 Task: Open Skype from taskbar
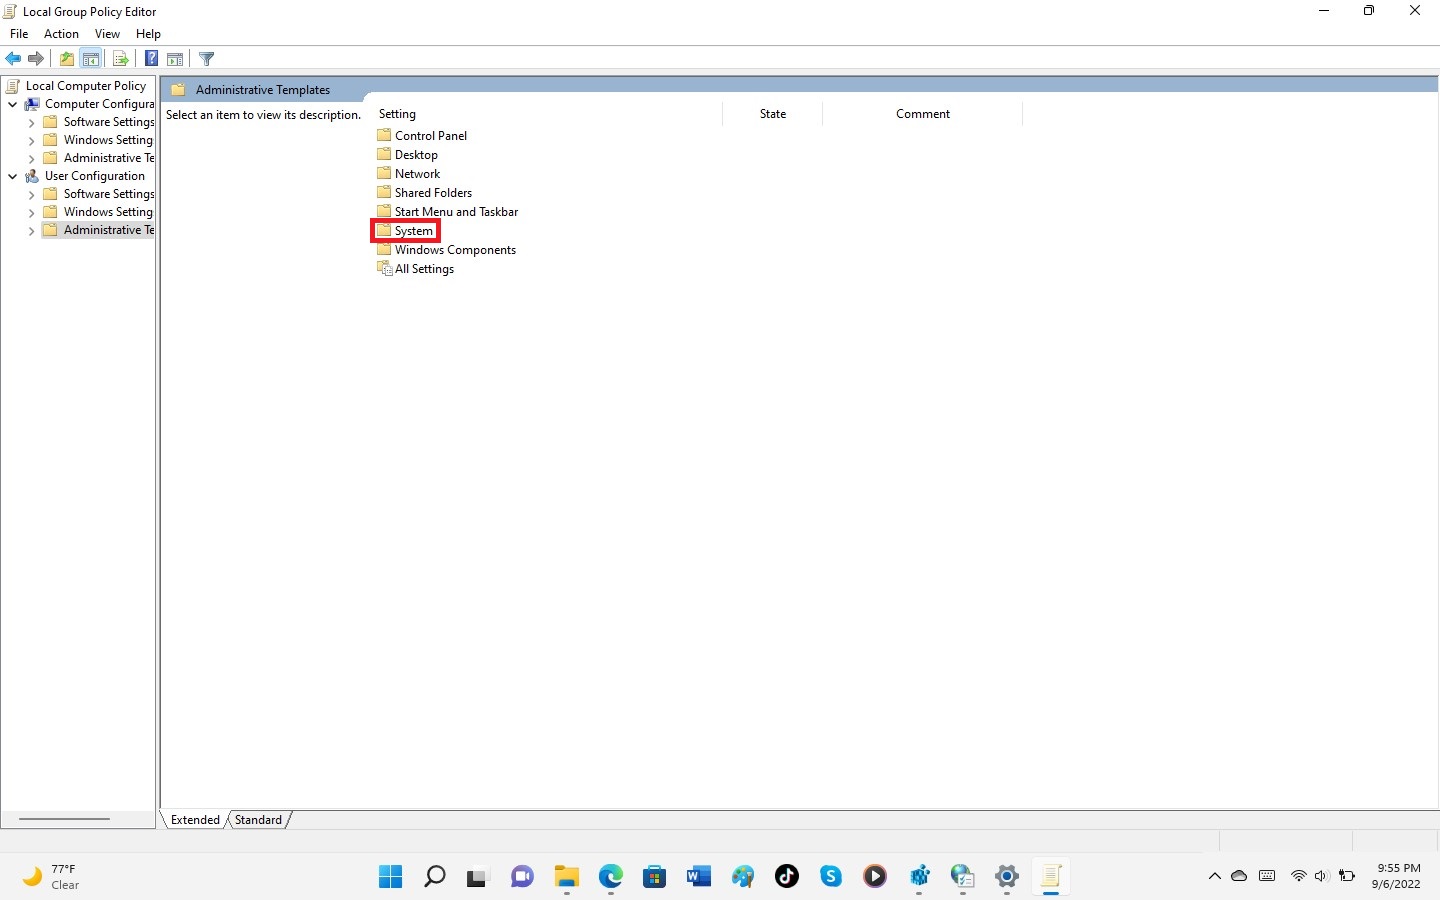click(831, 877)
